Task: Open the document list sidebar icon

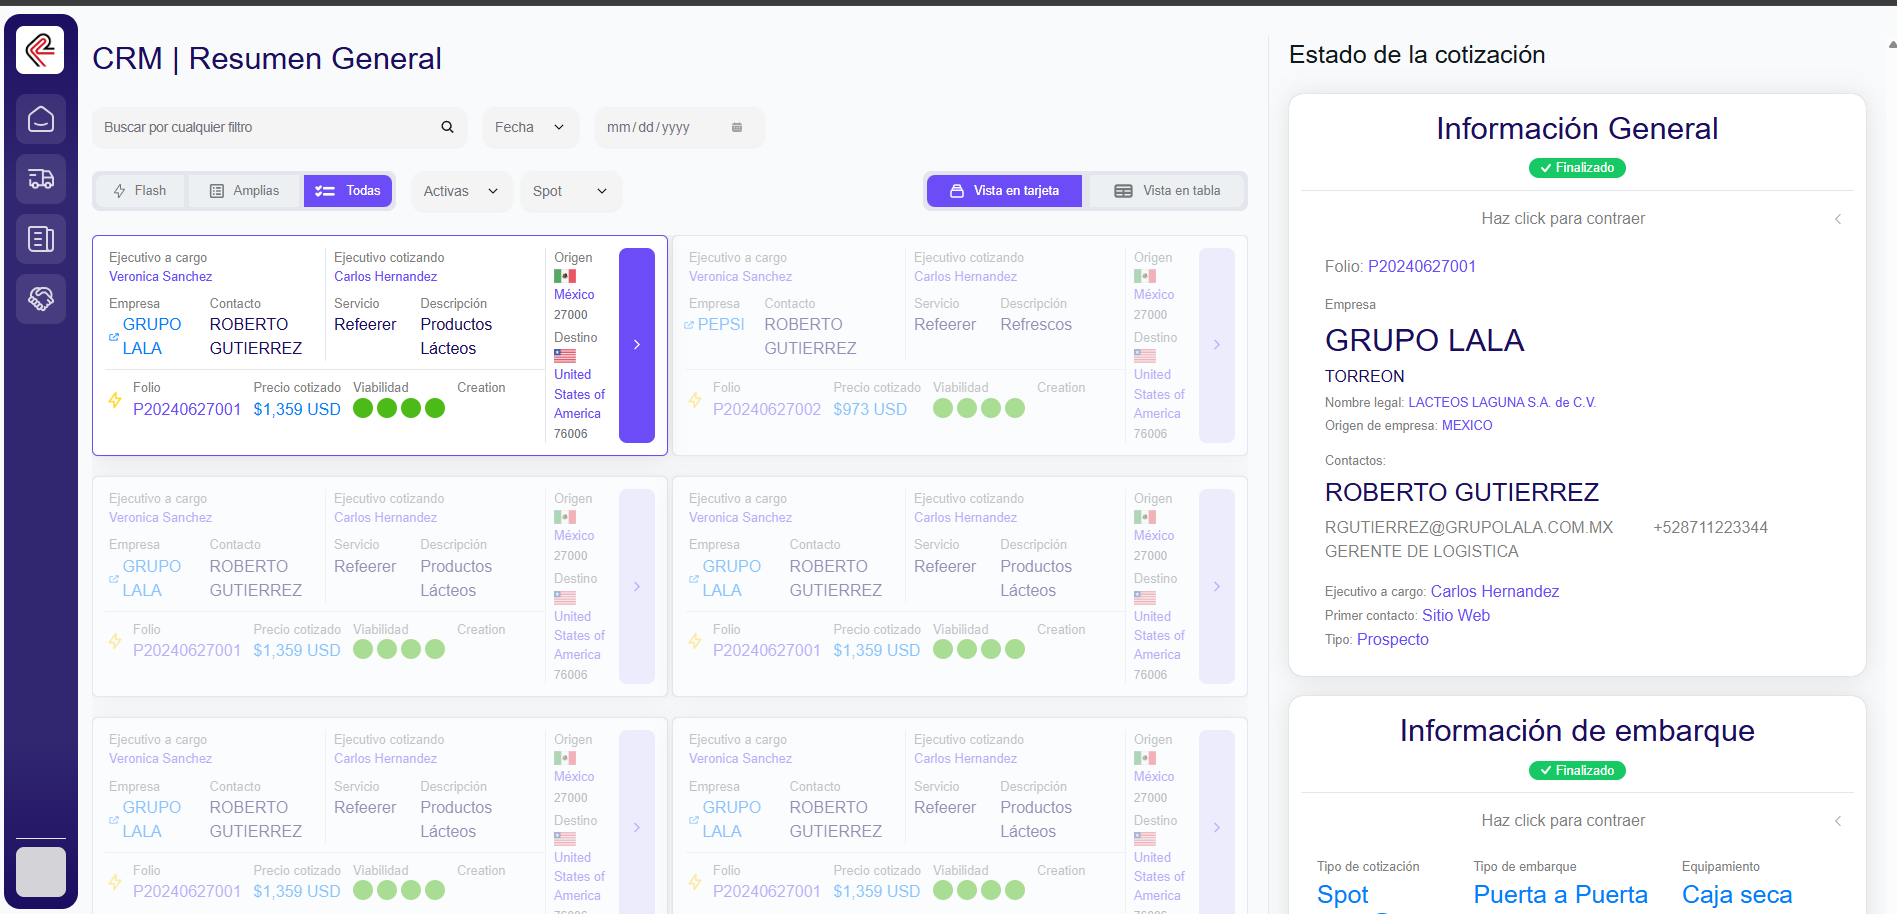Action: click(x=41, y=239)
